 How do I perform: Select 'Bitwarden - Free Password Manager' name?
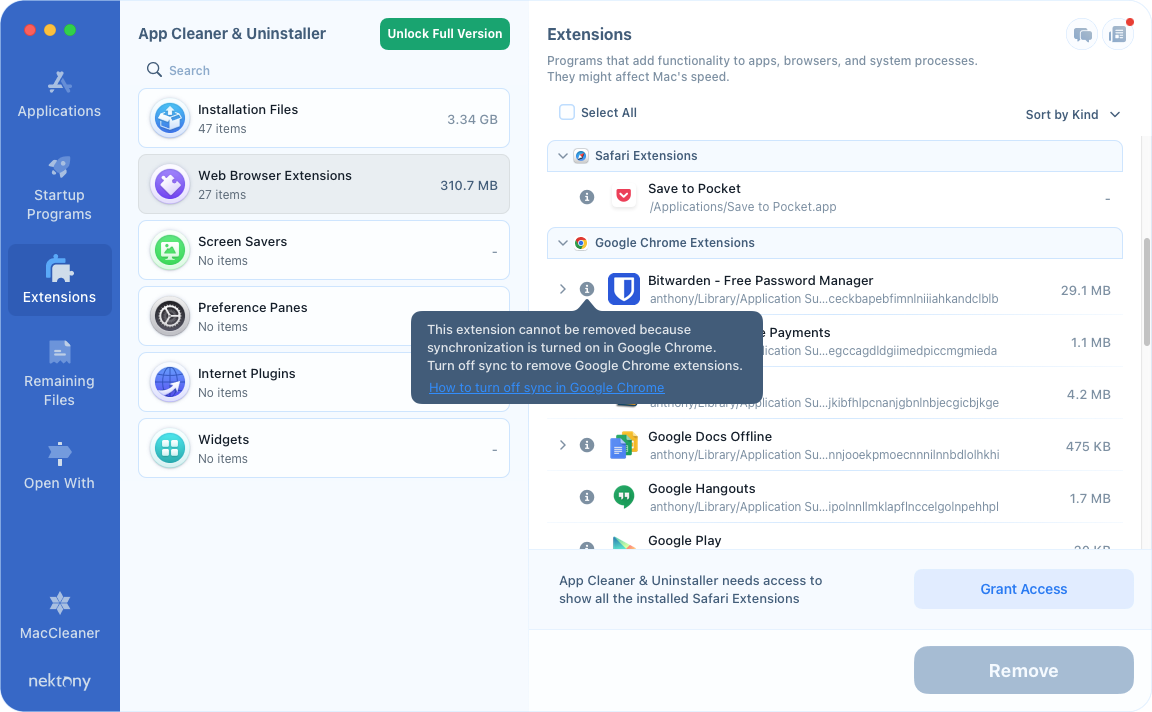(x=760, y=281)
